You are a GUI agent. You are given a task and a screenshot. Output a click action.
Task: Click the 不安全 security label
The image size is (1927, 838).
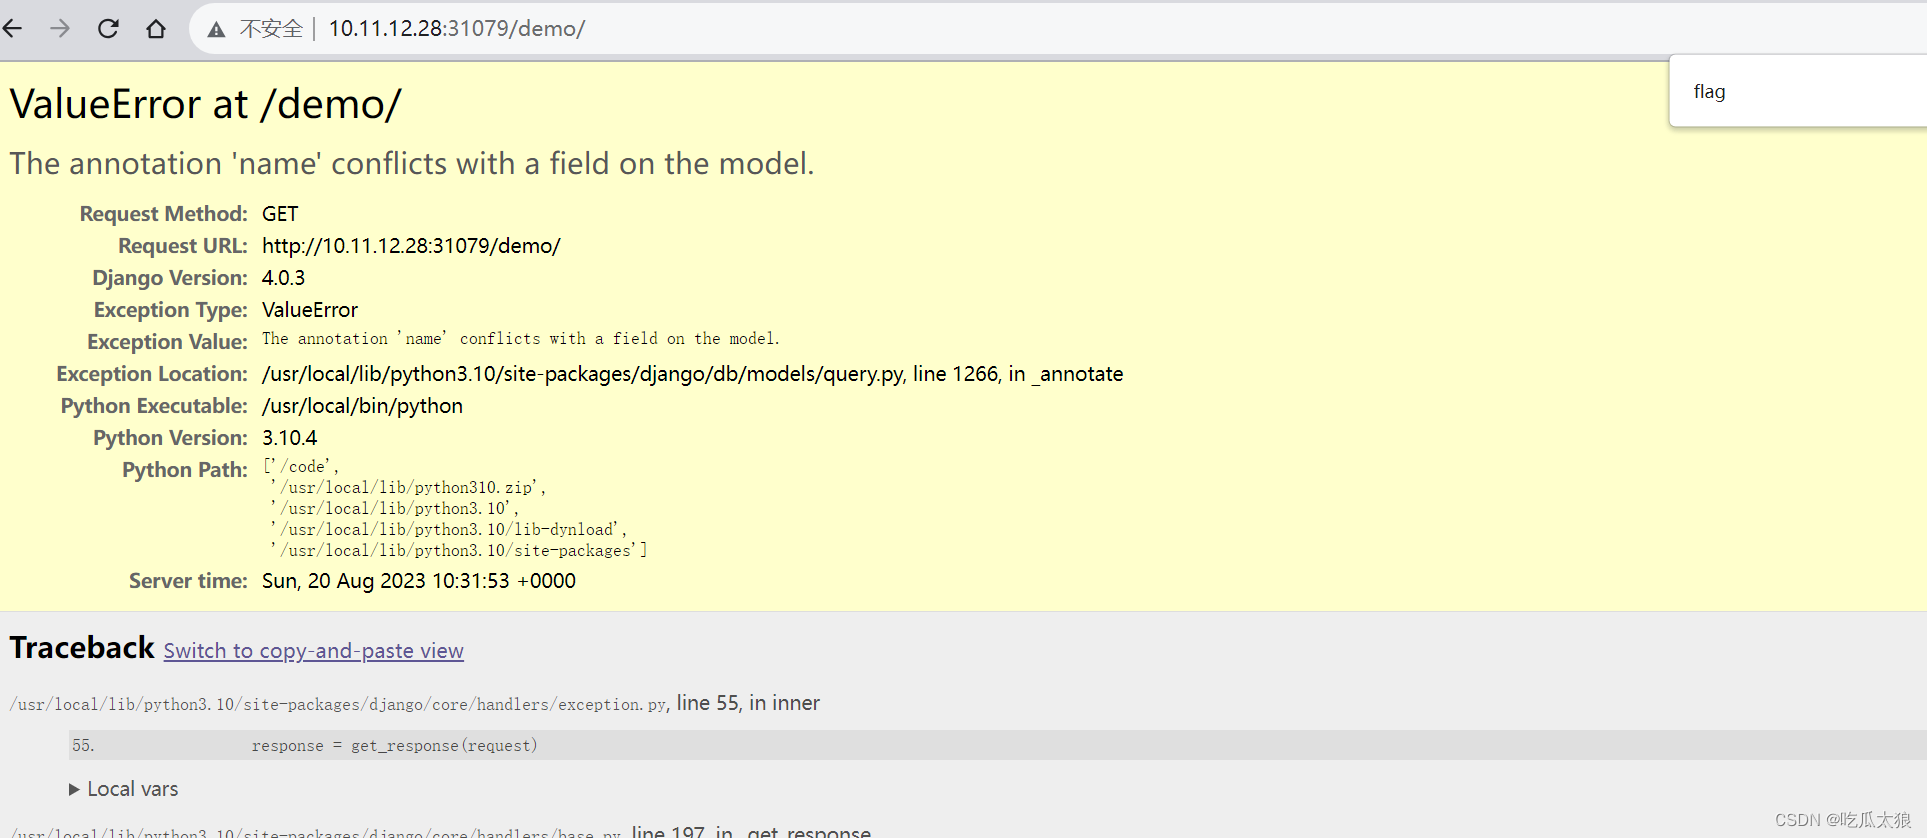point(271,29)
